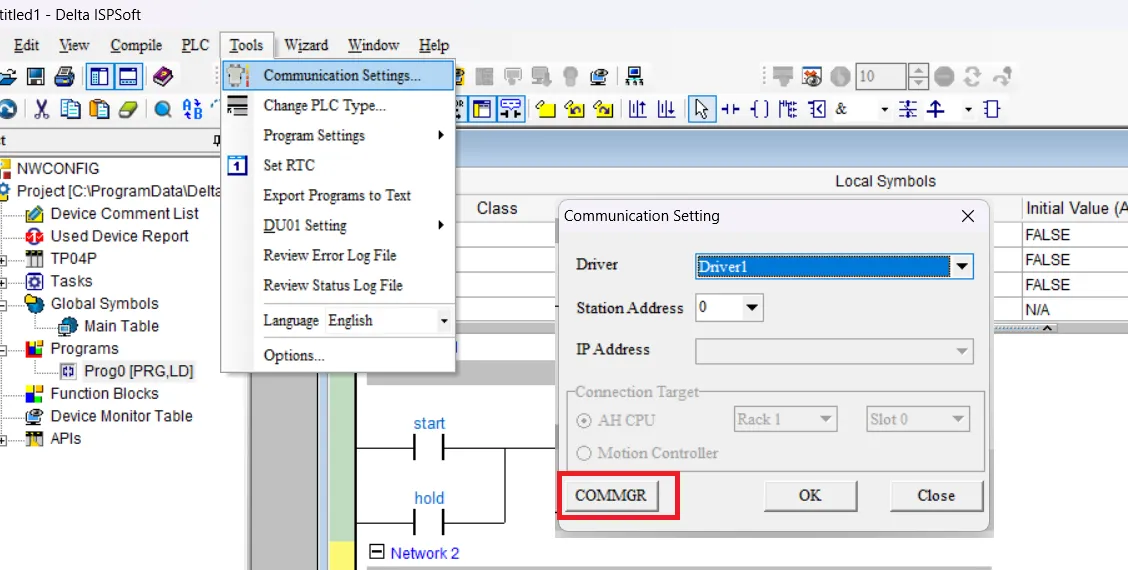
Task: Click the vertical line split icon
Action: coord(909,109)
